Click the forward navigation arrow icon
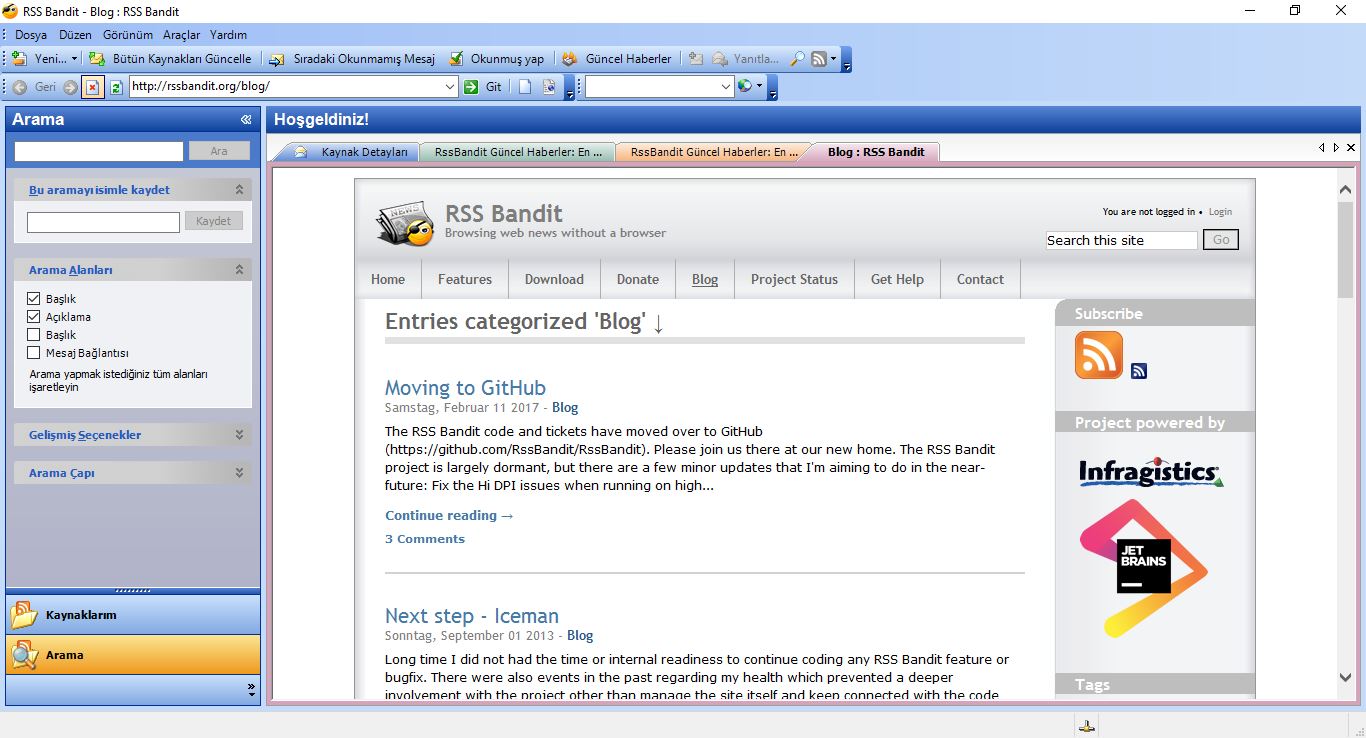 tap(70, 87)
